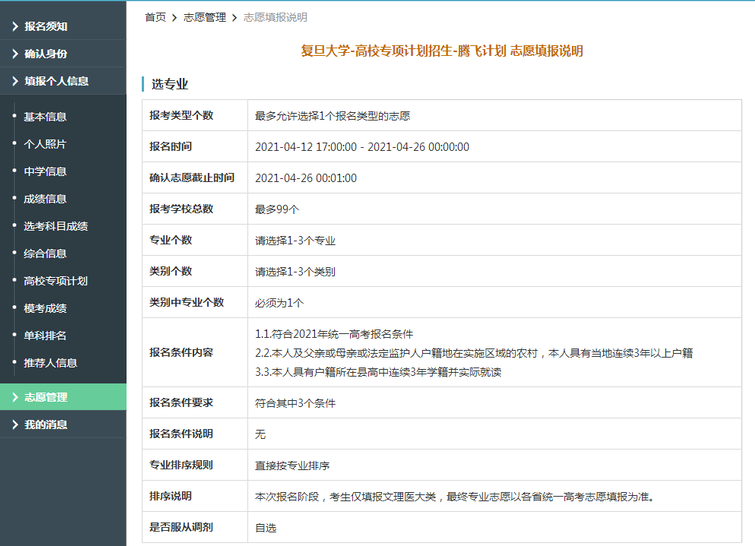This screenshot has height=546, width=755.
Task: Open 选考科目成绩 sidebar item
Action: pyautogui.click(x=55, y=226)
